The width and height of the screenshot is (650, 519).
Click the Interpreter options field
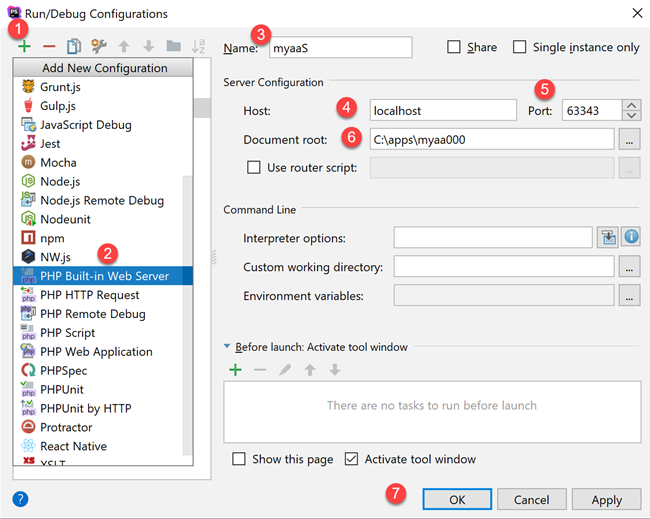click(493, 238)
